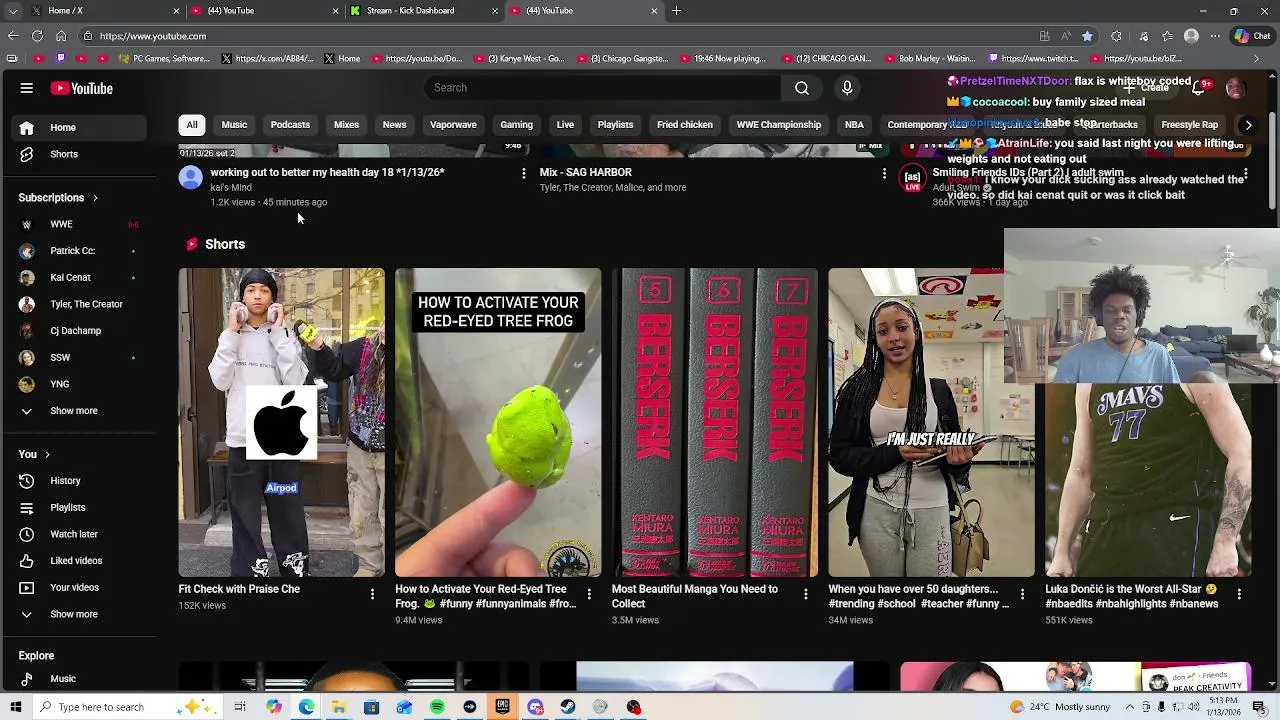This screenshot has height=720, width=1280.
Task: Select the NBA filter chip
Action: click(854, 125)
